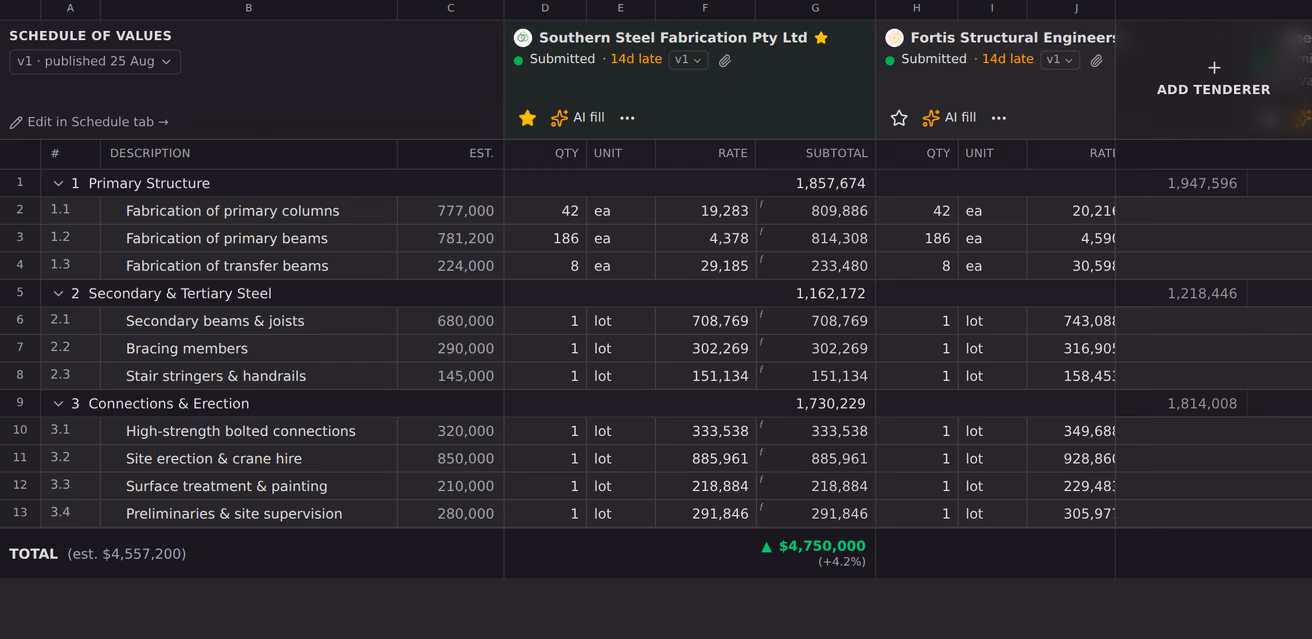Click Fortis section total 1,814,008
Viewport: 1312px width, 639px height.
(x=1202, y=404)
